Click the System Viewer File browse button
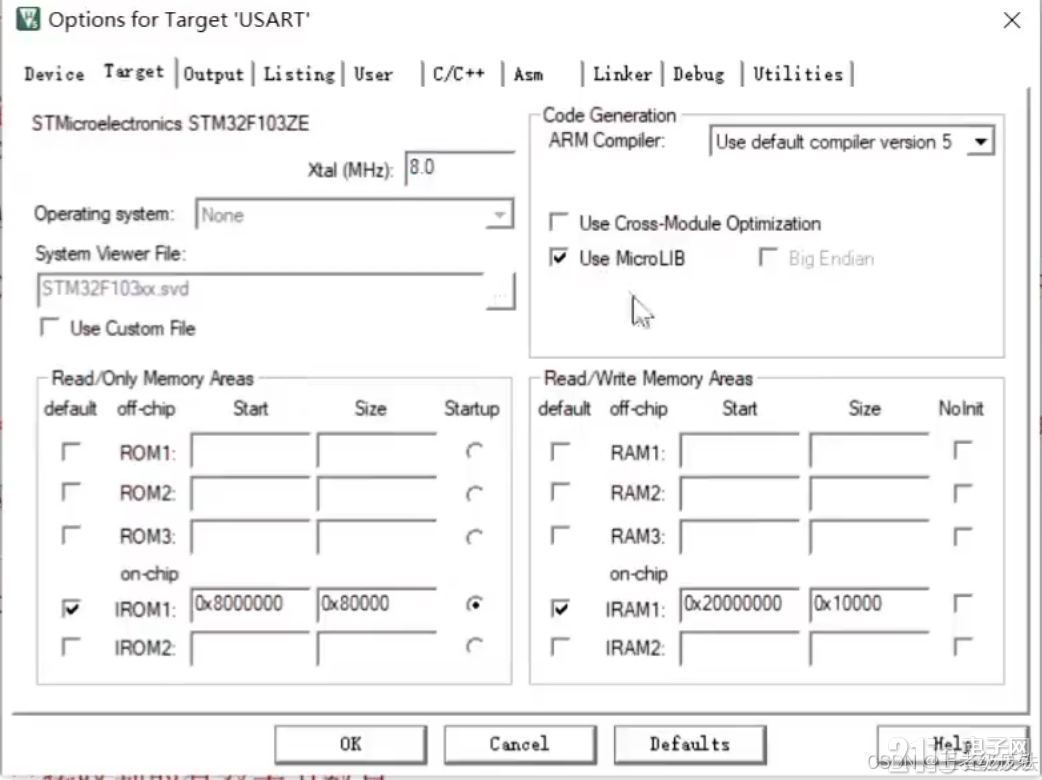The width and height of the screenshot is (1042, 780). 500,291
